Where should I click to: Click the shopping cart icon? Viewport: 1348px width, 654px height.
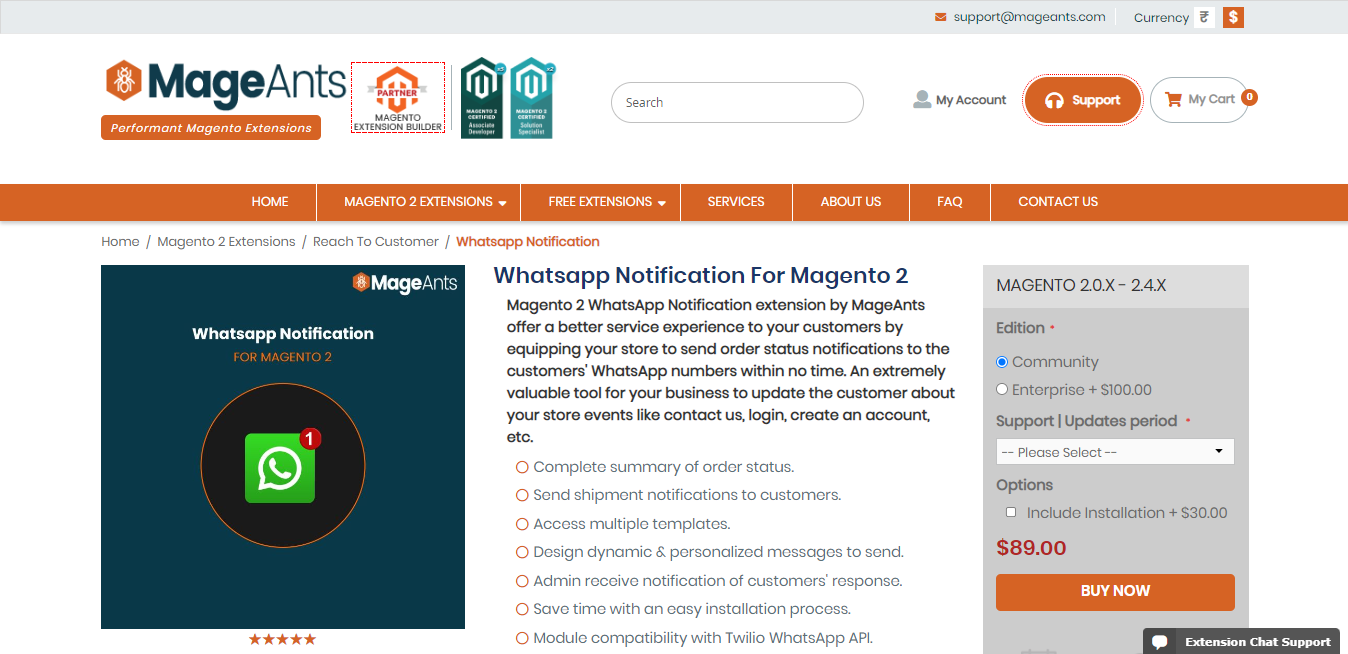tap(1174, 99)
